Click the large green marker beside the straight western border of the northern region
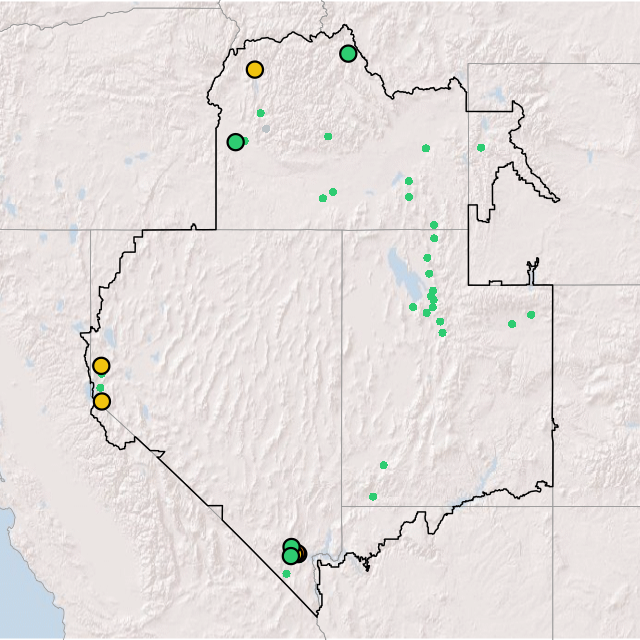This screenshot has width=640, height=640. pos(236,142)
